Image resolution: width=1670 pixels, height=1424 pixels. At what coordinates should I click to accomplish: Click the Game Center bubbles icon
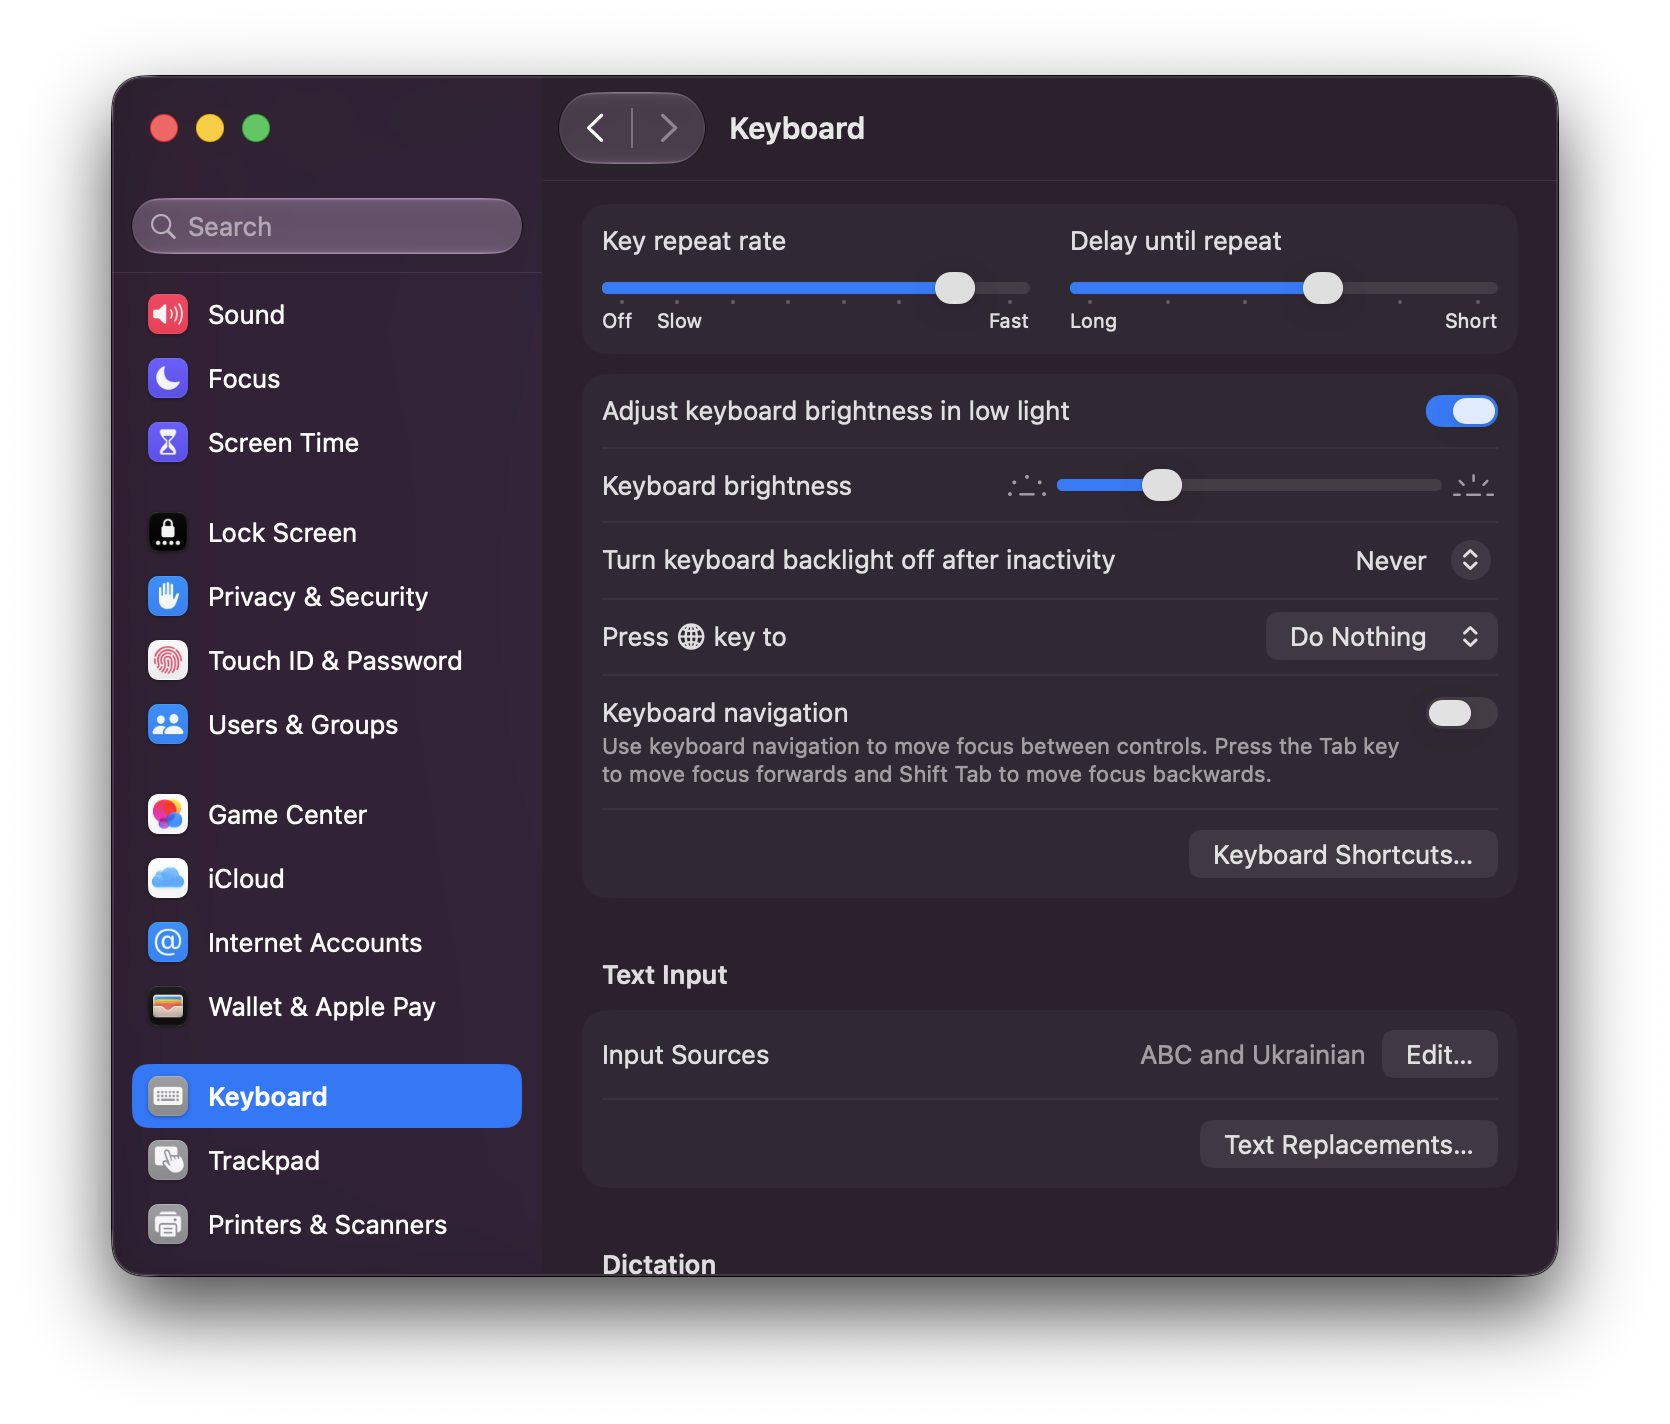[x=168, y=814]
